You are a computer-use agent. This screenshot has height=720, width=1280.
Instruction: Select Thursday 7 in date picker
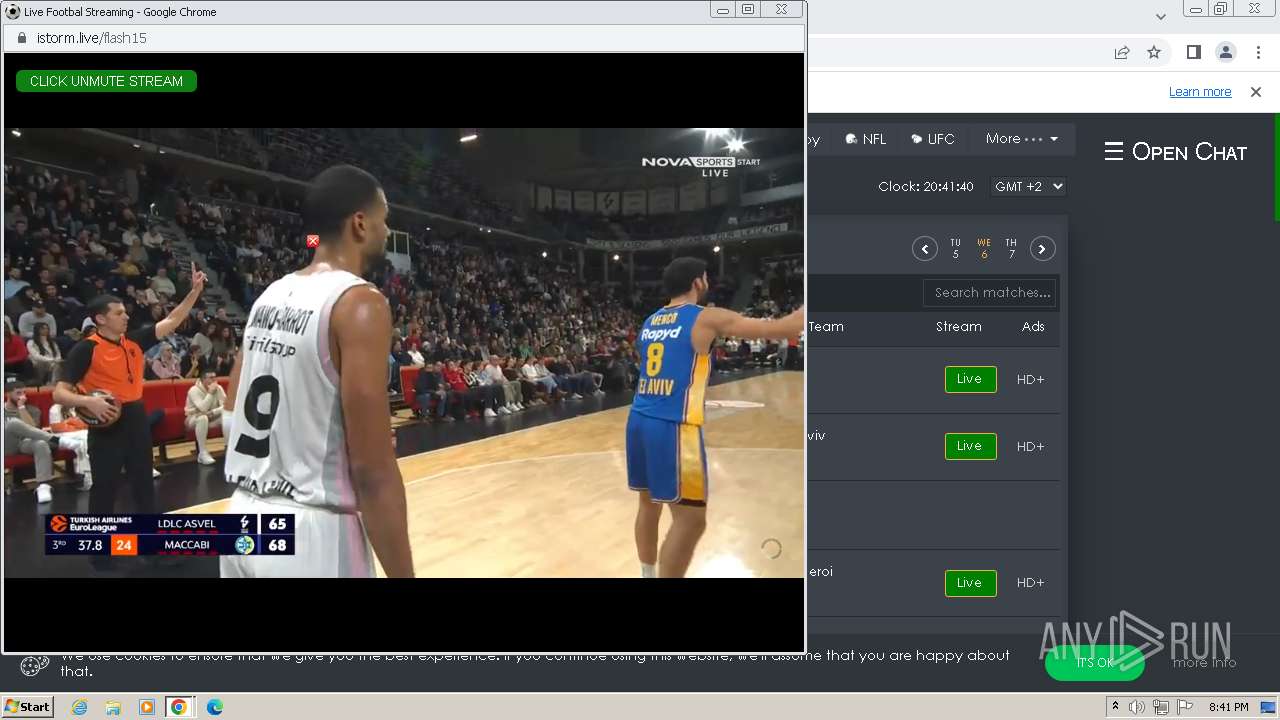coord(1011,249)
